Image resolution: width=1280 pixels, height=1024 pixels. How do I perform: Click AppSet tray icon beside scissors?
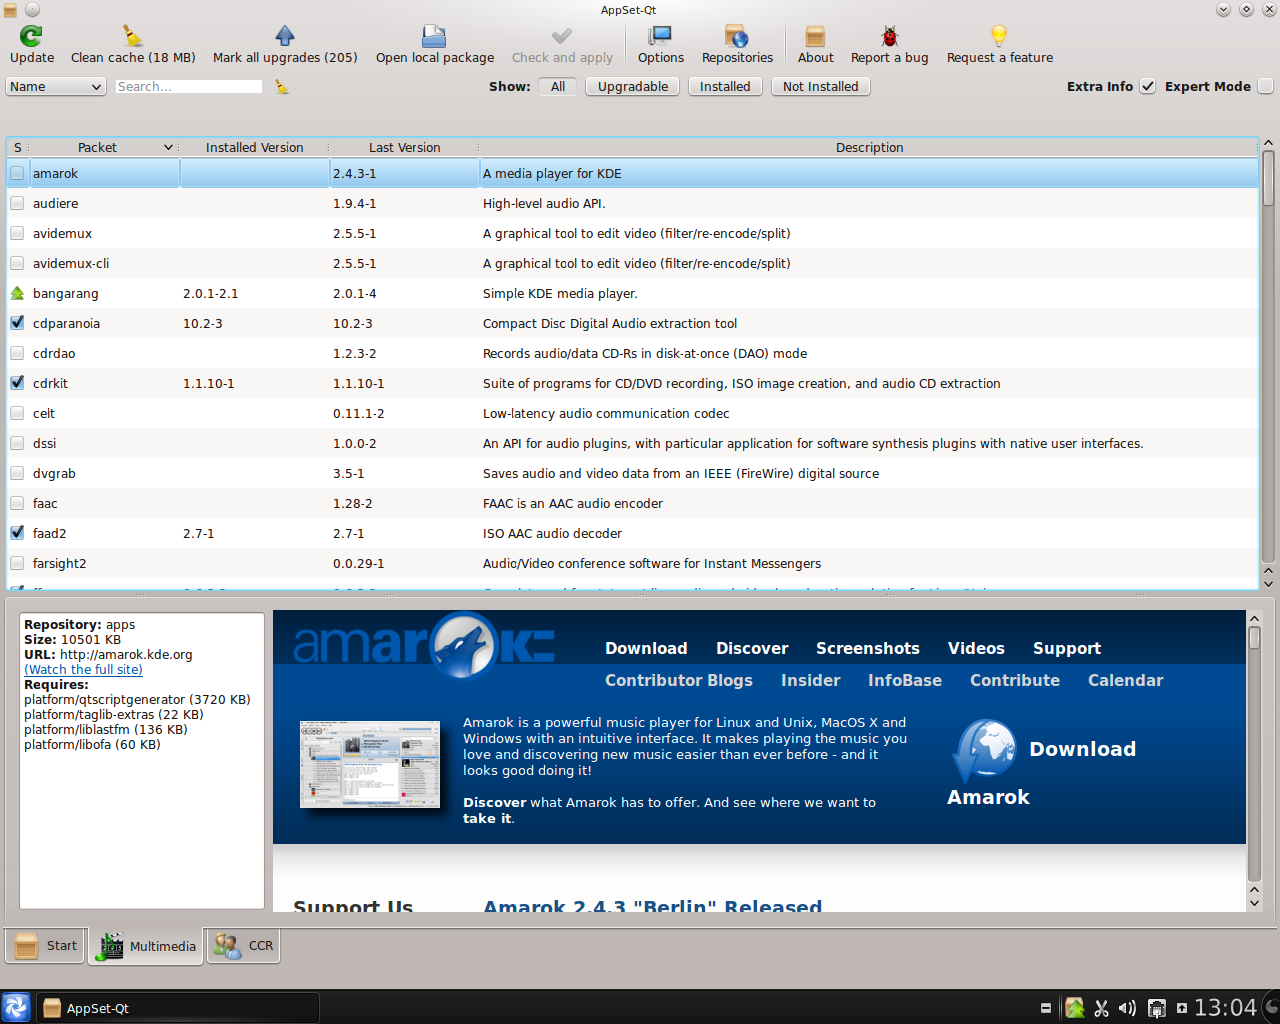click(1075, 1008)
